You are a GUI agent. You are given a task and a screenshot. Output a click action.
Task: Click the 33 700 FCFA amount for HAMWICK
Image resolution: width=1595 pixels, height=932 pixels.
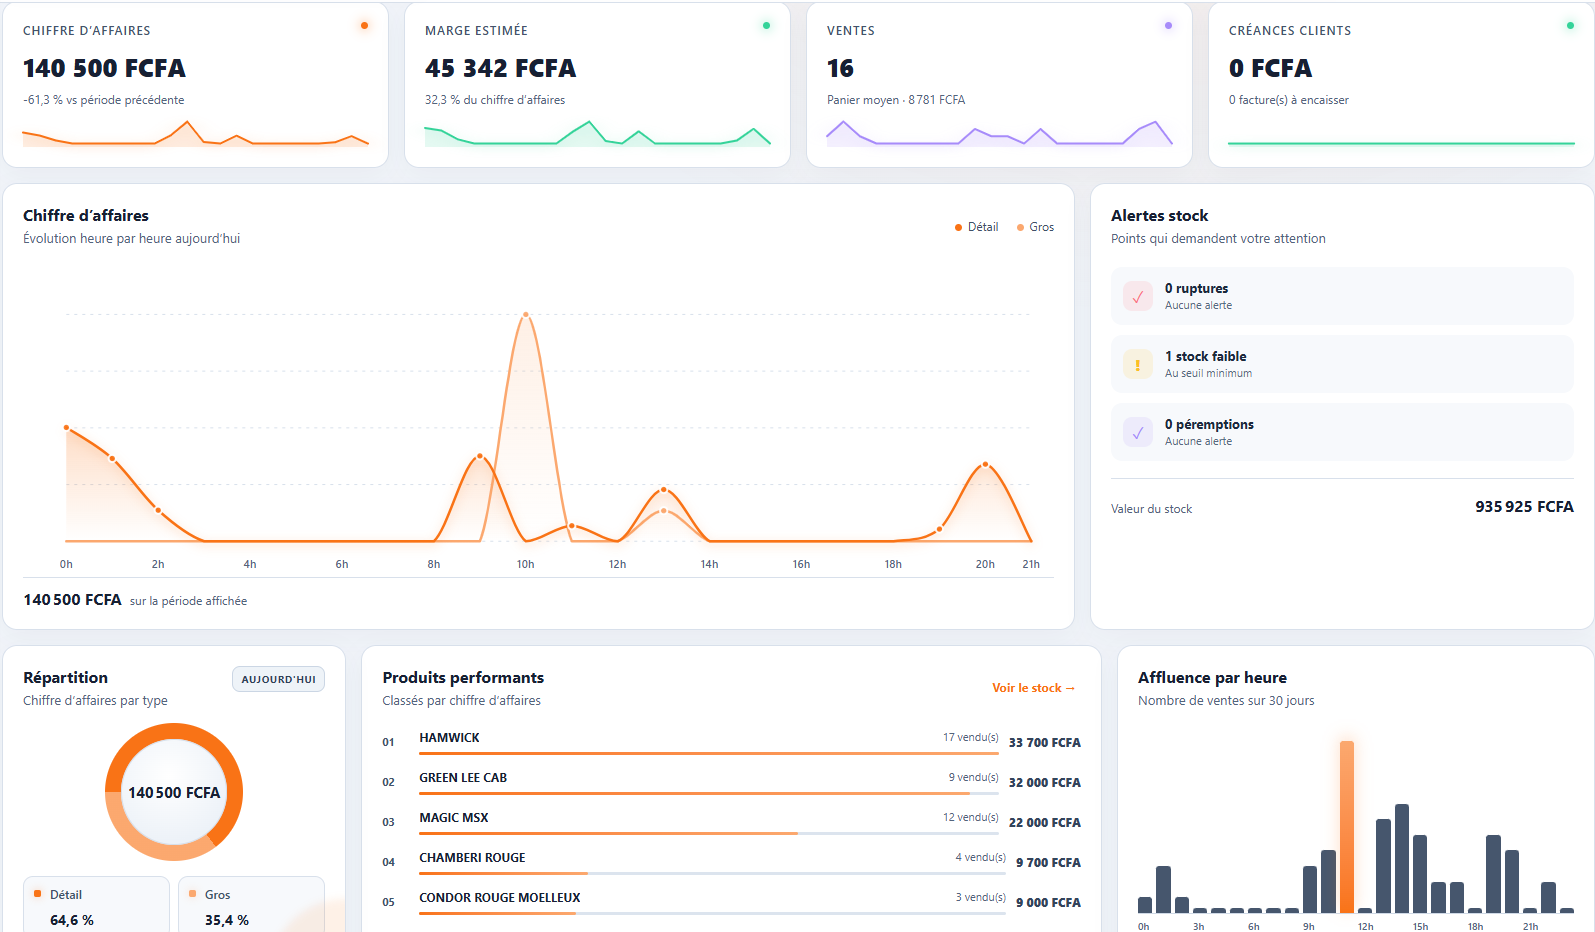[x=1044, y=743]
